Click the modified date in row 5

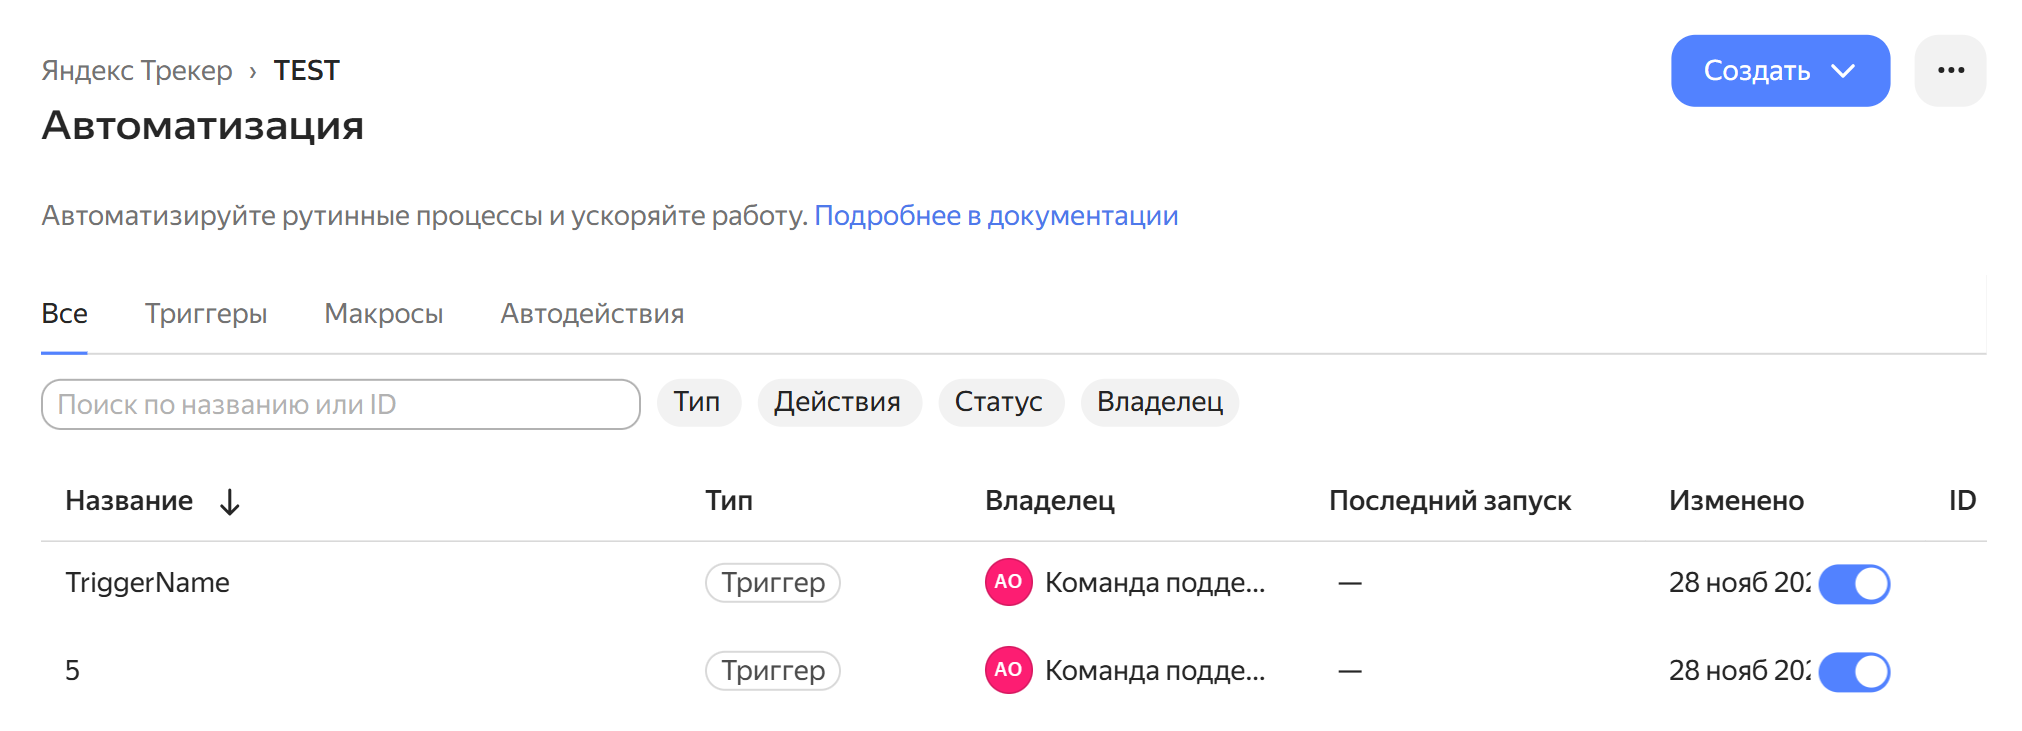tap(1740, 671)
